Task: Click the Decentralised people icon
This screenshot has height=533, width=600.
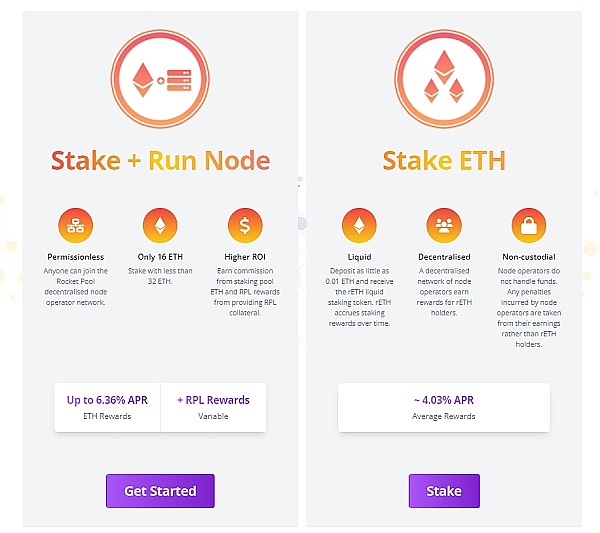Action: (443, 223)
